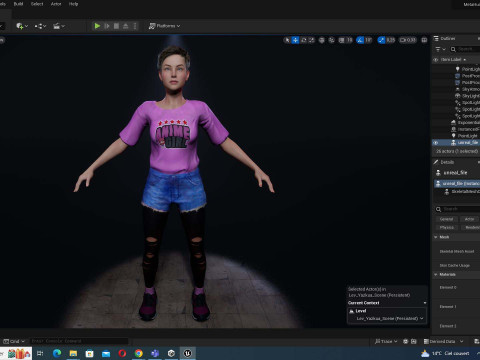480x360 pixels.
Task: Open the quick add content dropdown
Action: click(22, 26)
